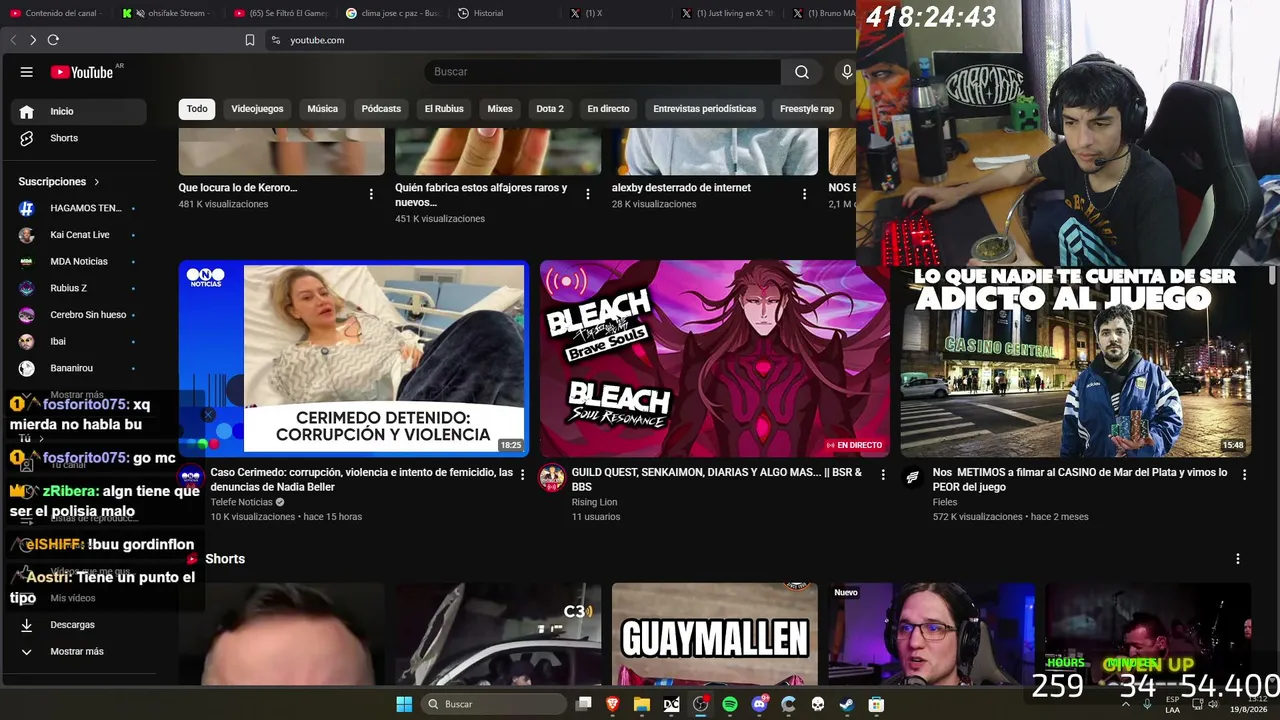Go forward with the browser forward arrow
Screen dimensions: 1280x720
[x=33, y=40]
